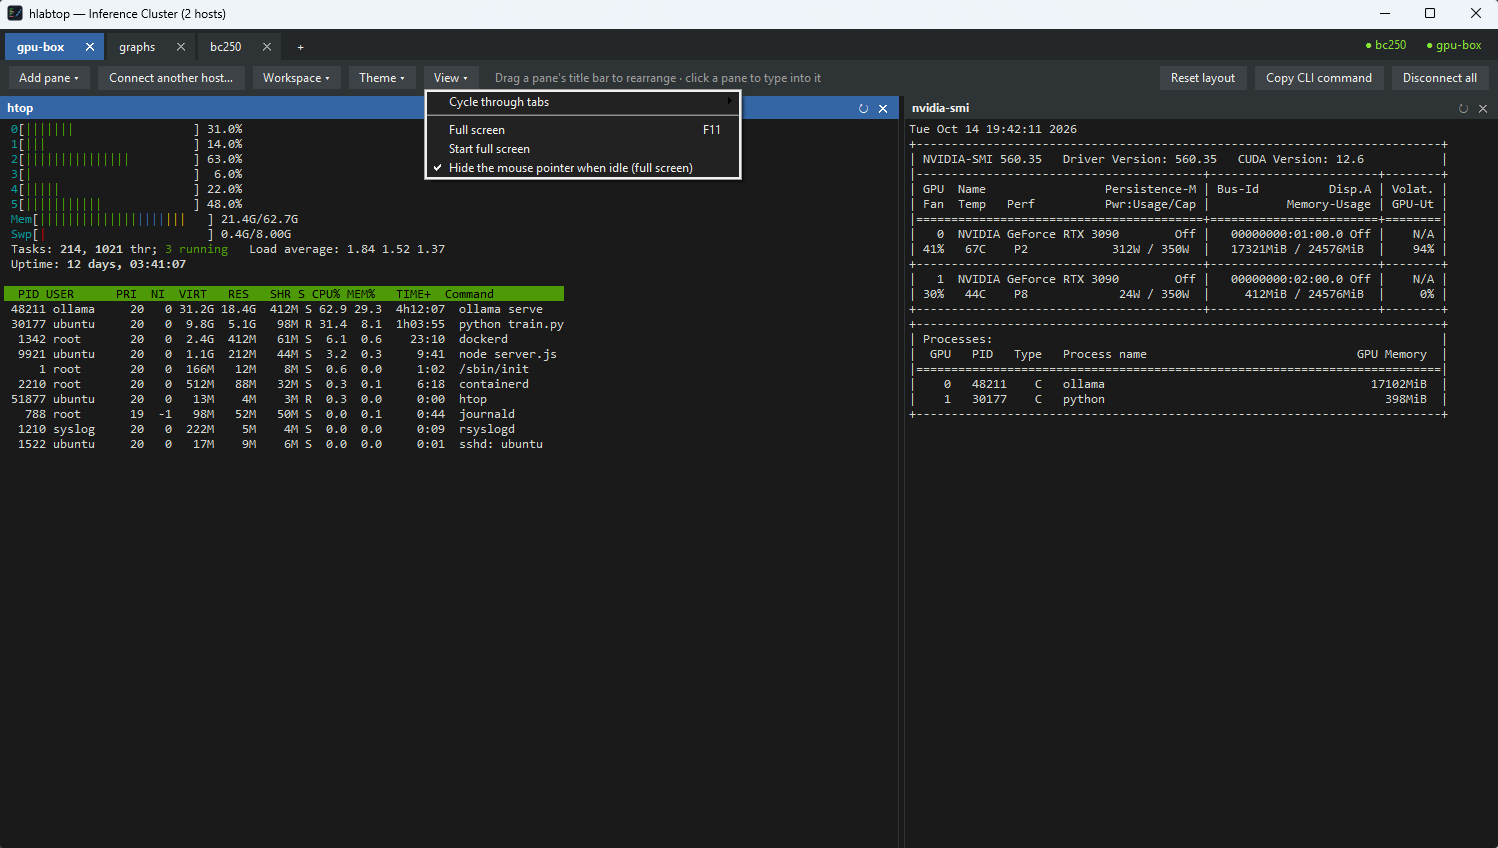Open the Theme dropdown
Viewport: 1498px width, 848px height.
coord(382,78)
